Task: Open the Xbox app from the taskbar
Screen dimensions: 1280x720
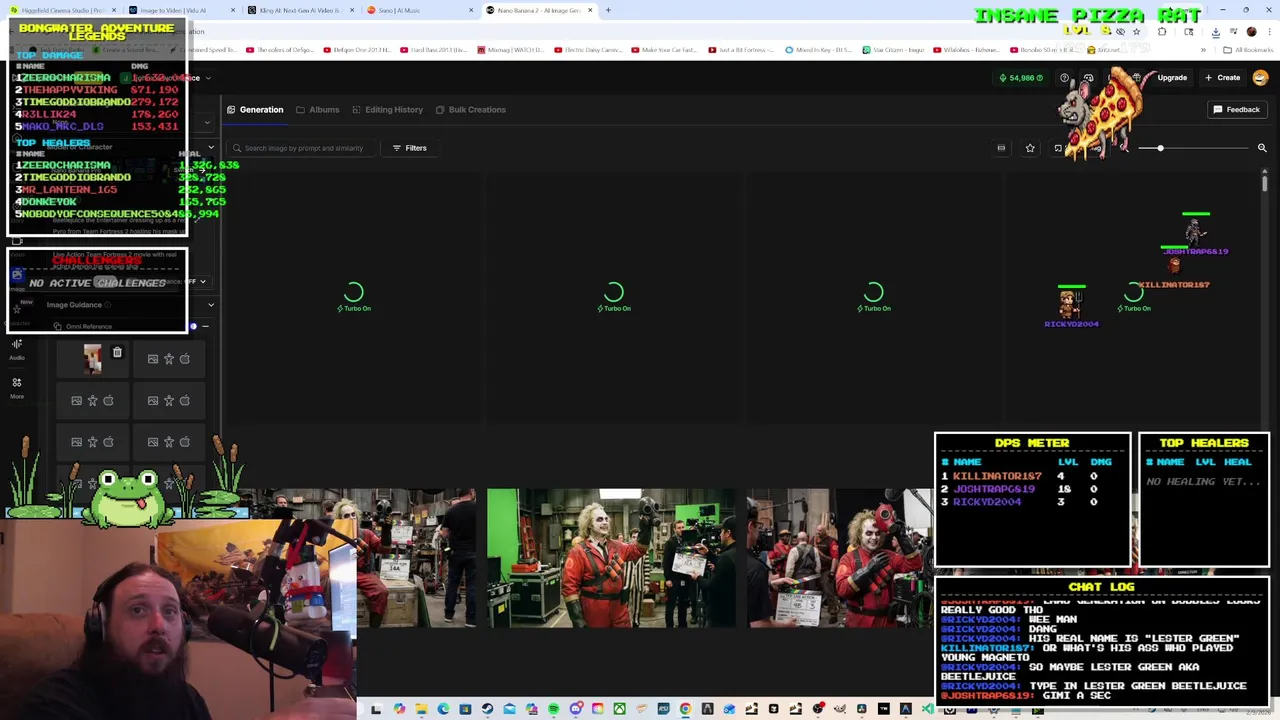Action: click(x=619, y=709)
